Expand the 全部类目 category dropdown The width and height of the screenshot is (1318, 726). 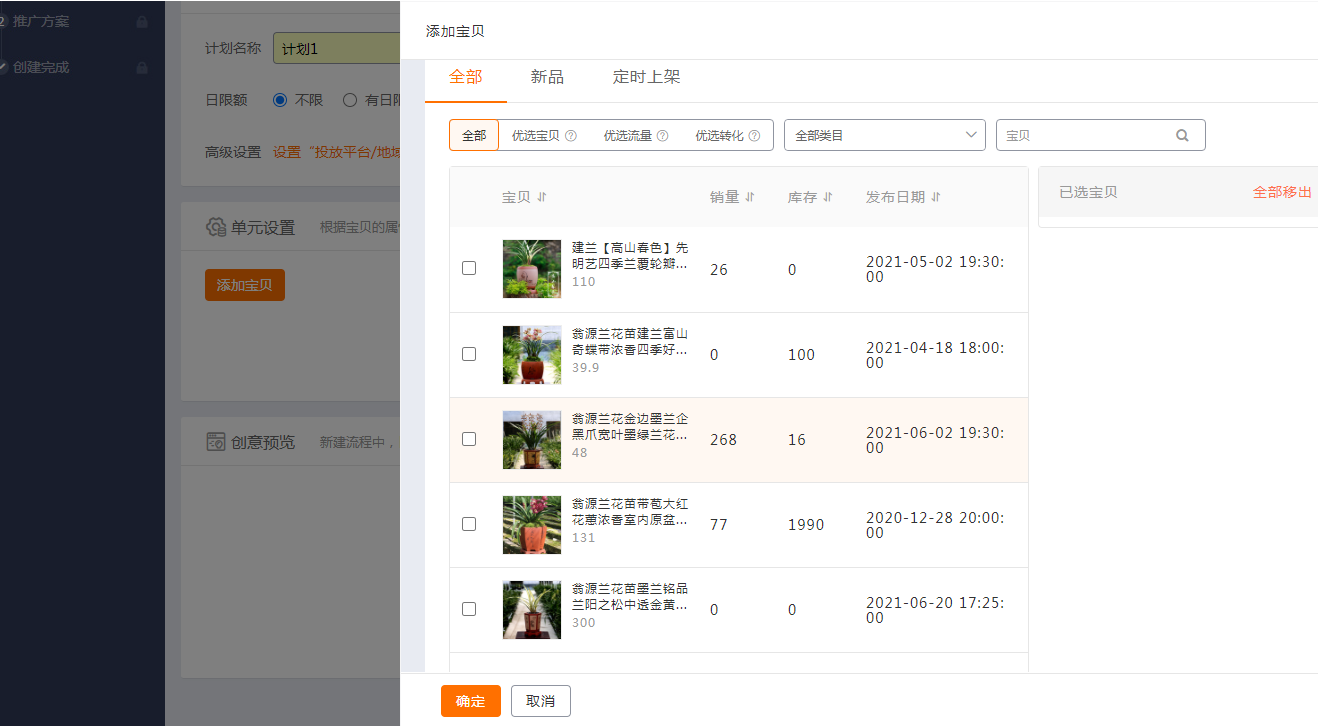884,135
